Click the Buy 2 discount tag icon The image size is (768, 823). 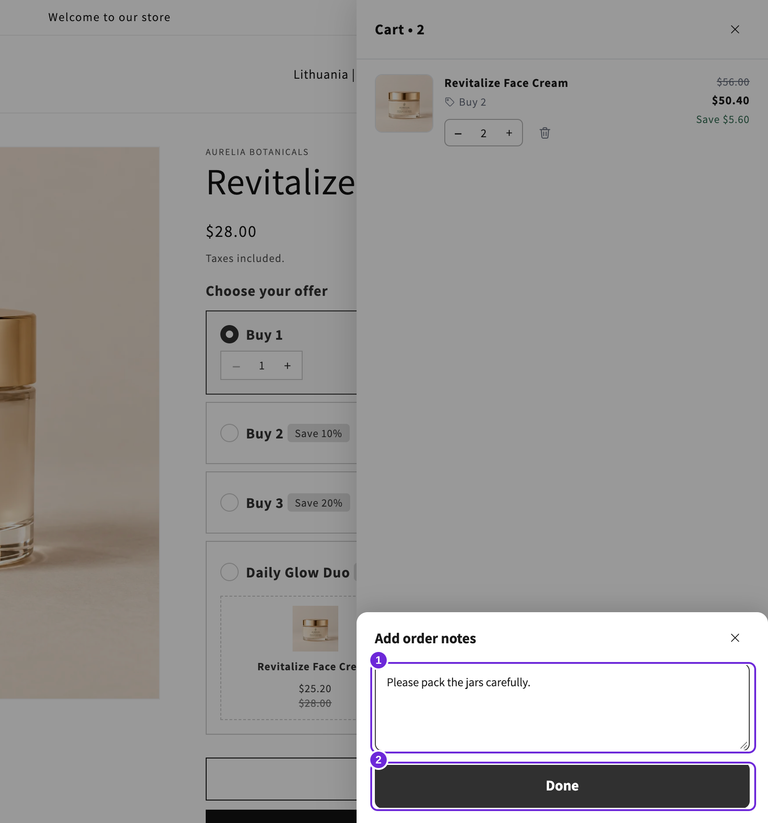pyautogui.click(x=449, y=102)
